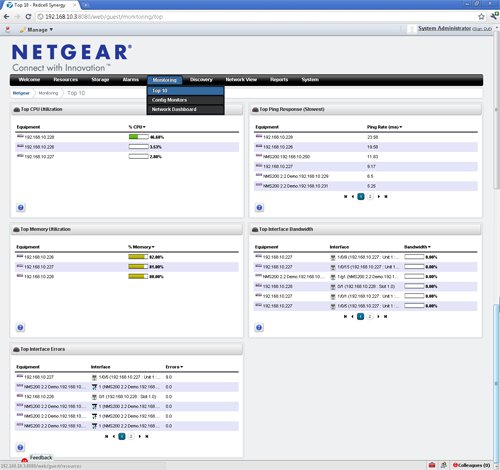The image size is (500, 470).
Task: Open the Discovery navigation item
Action: tap(201, 80)
